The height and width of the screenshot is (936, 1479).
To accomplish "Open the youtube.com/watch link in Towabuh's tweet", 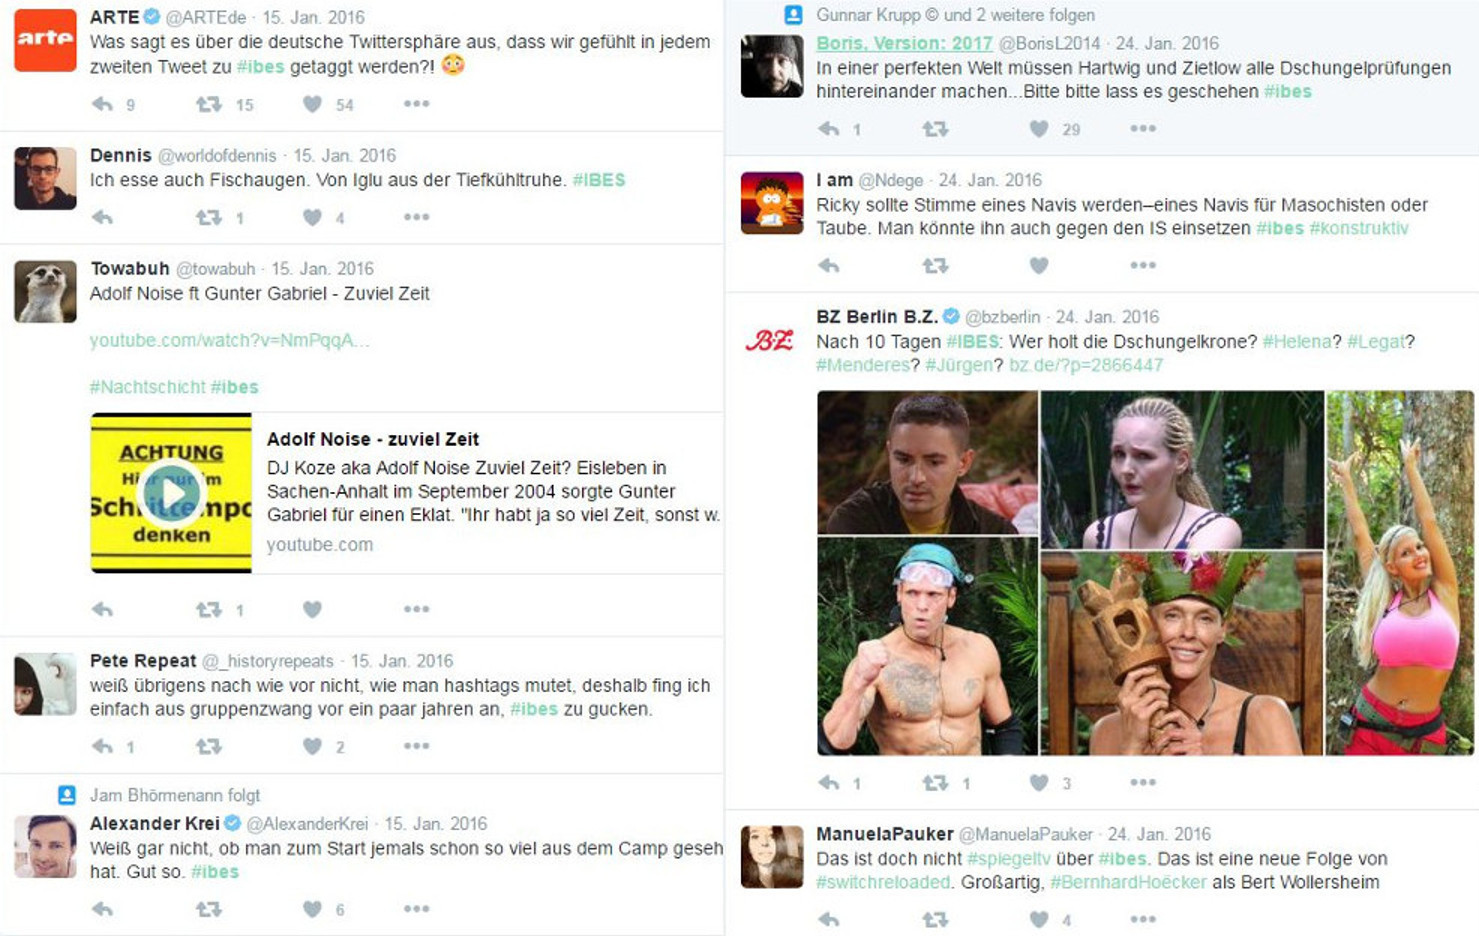I will (229, 340).
